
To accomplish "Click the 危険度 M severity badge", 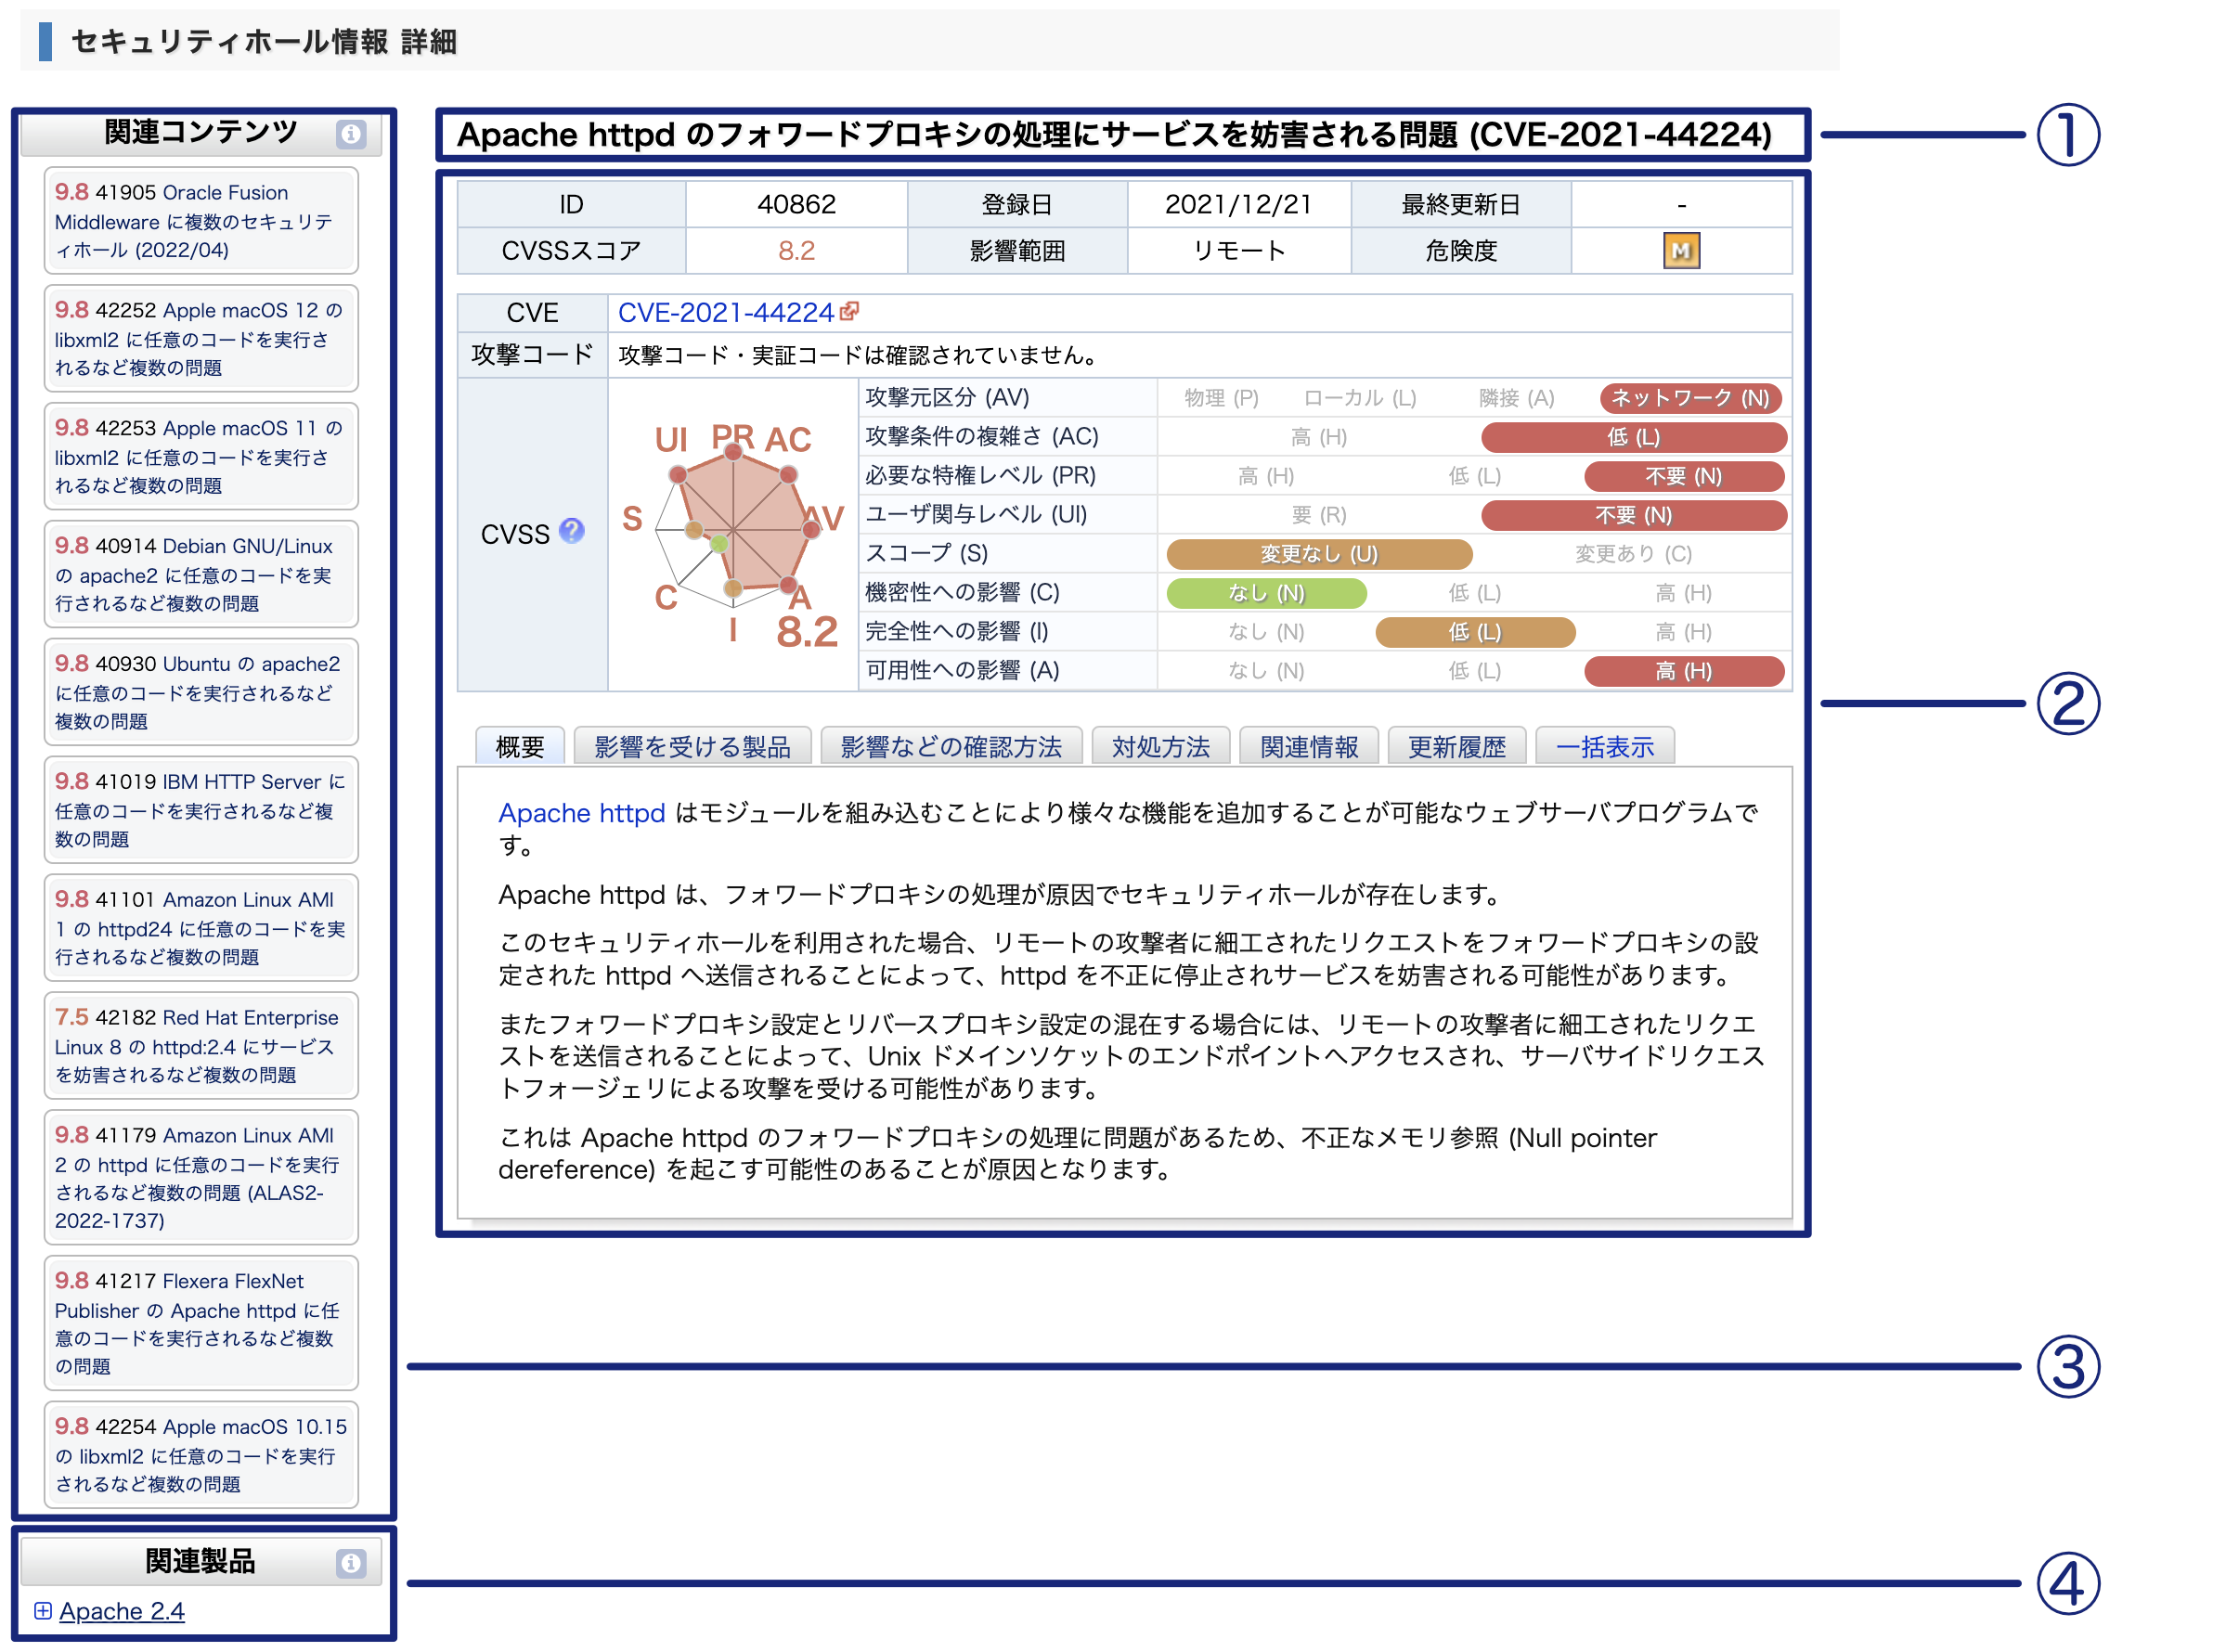I will click(x=1681, y=250).
